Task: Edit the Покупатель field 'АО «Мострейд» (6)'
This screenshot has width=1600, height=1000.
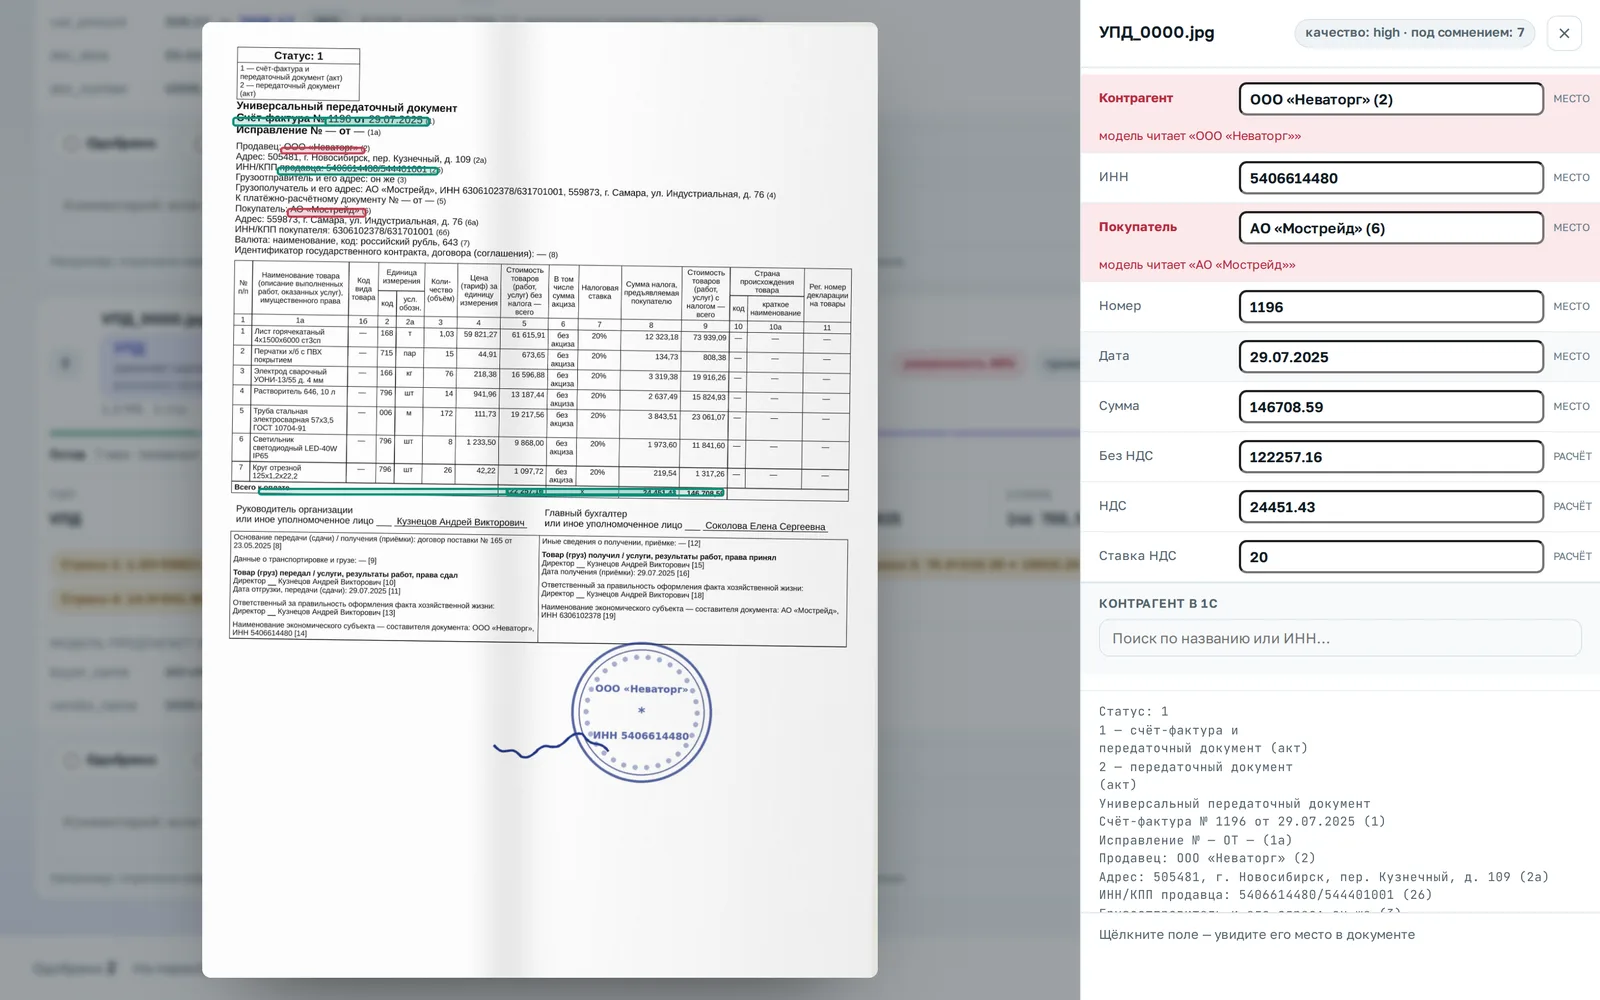Action: point(1391,228)
